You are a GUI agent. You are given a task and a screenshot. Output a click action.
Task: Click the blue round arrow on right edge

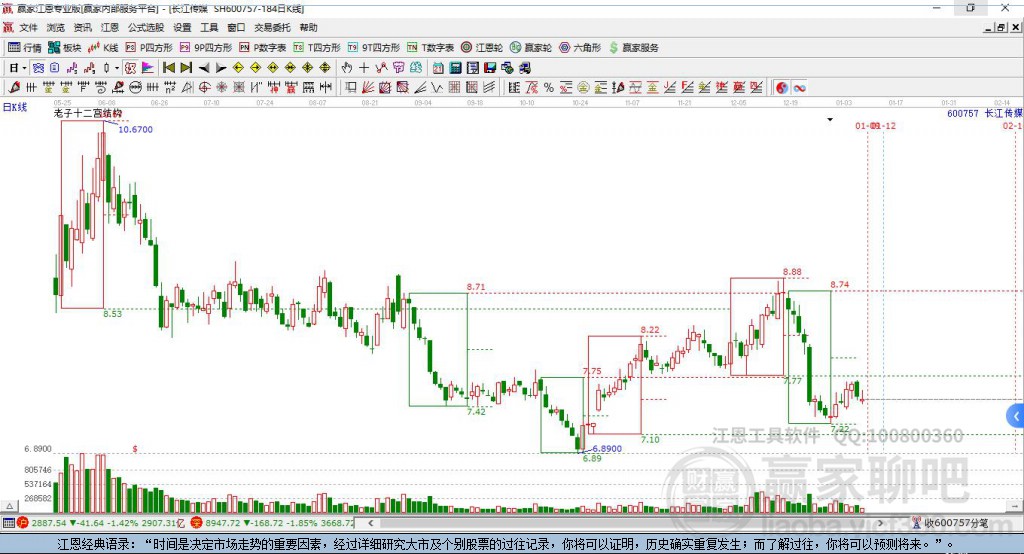(1016, 415)
